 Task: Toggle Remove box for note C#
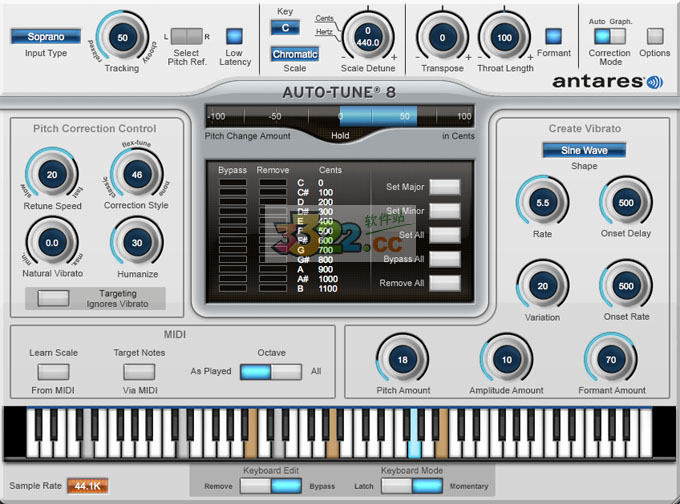coord(273,192)
